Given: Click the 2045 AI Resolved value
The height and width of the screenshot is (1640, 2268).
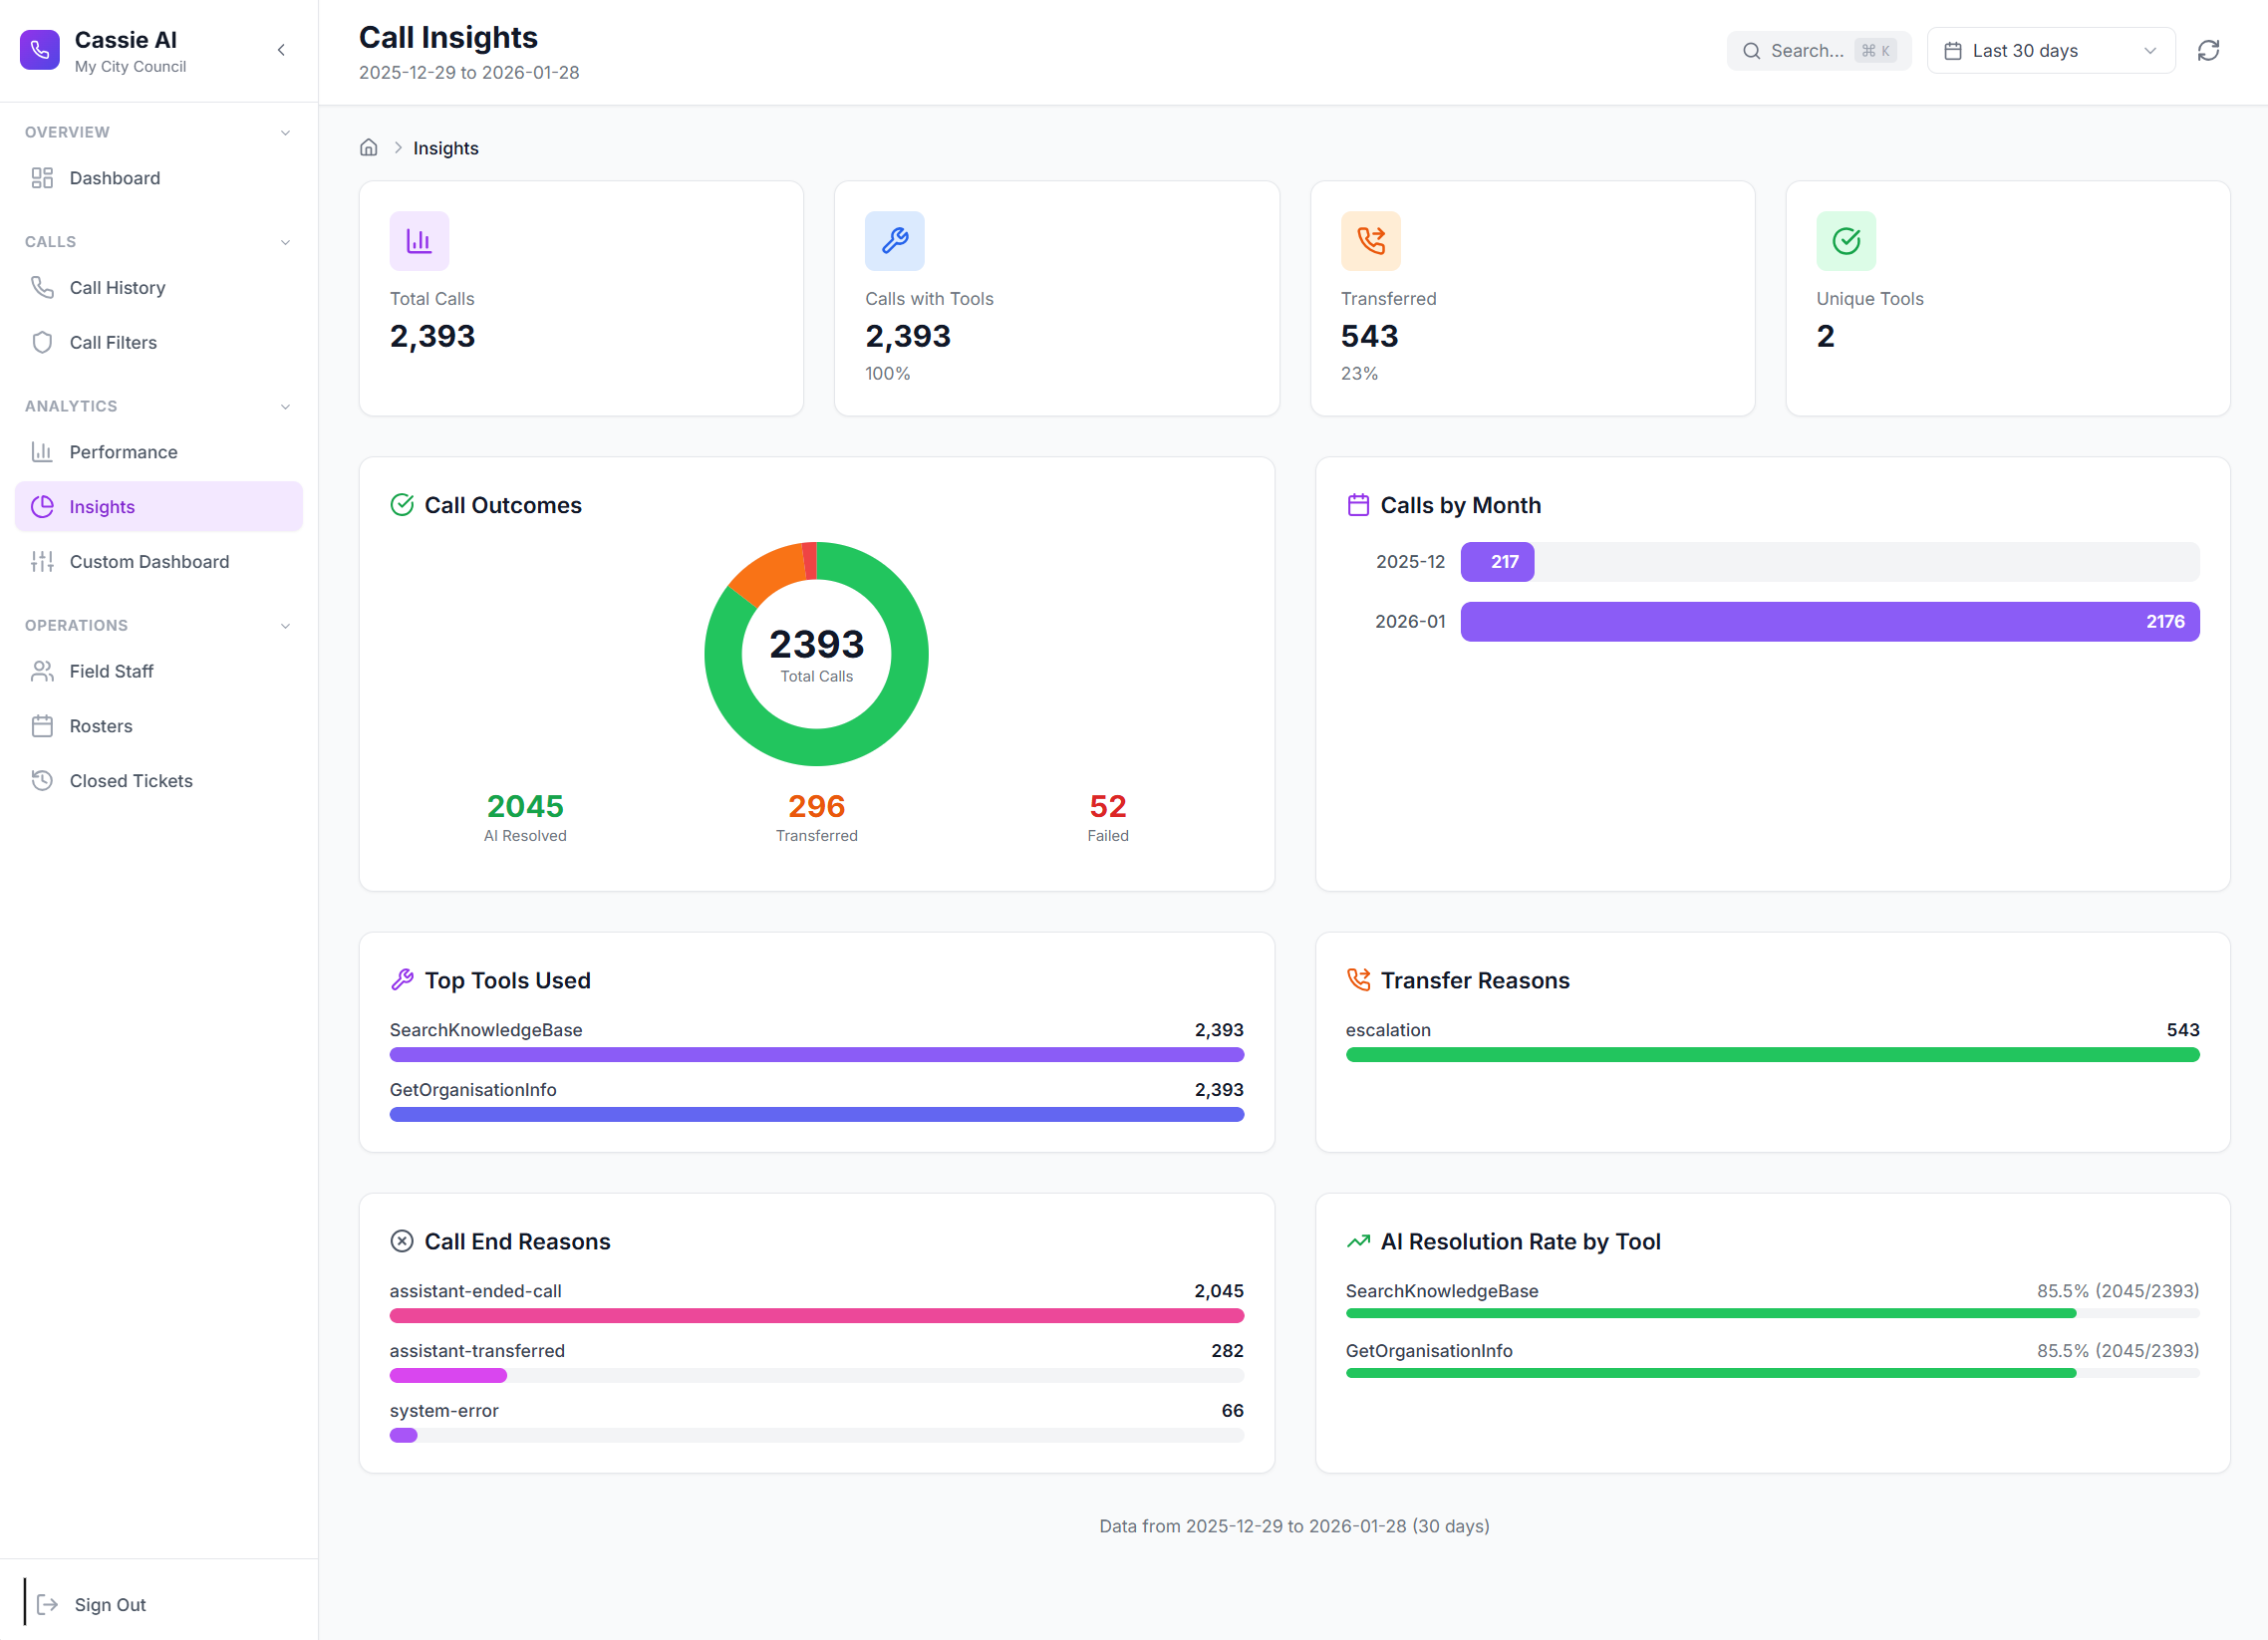Looking at the screenshot, I should tap(525, 806).
